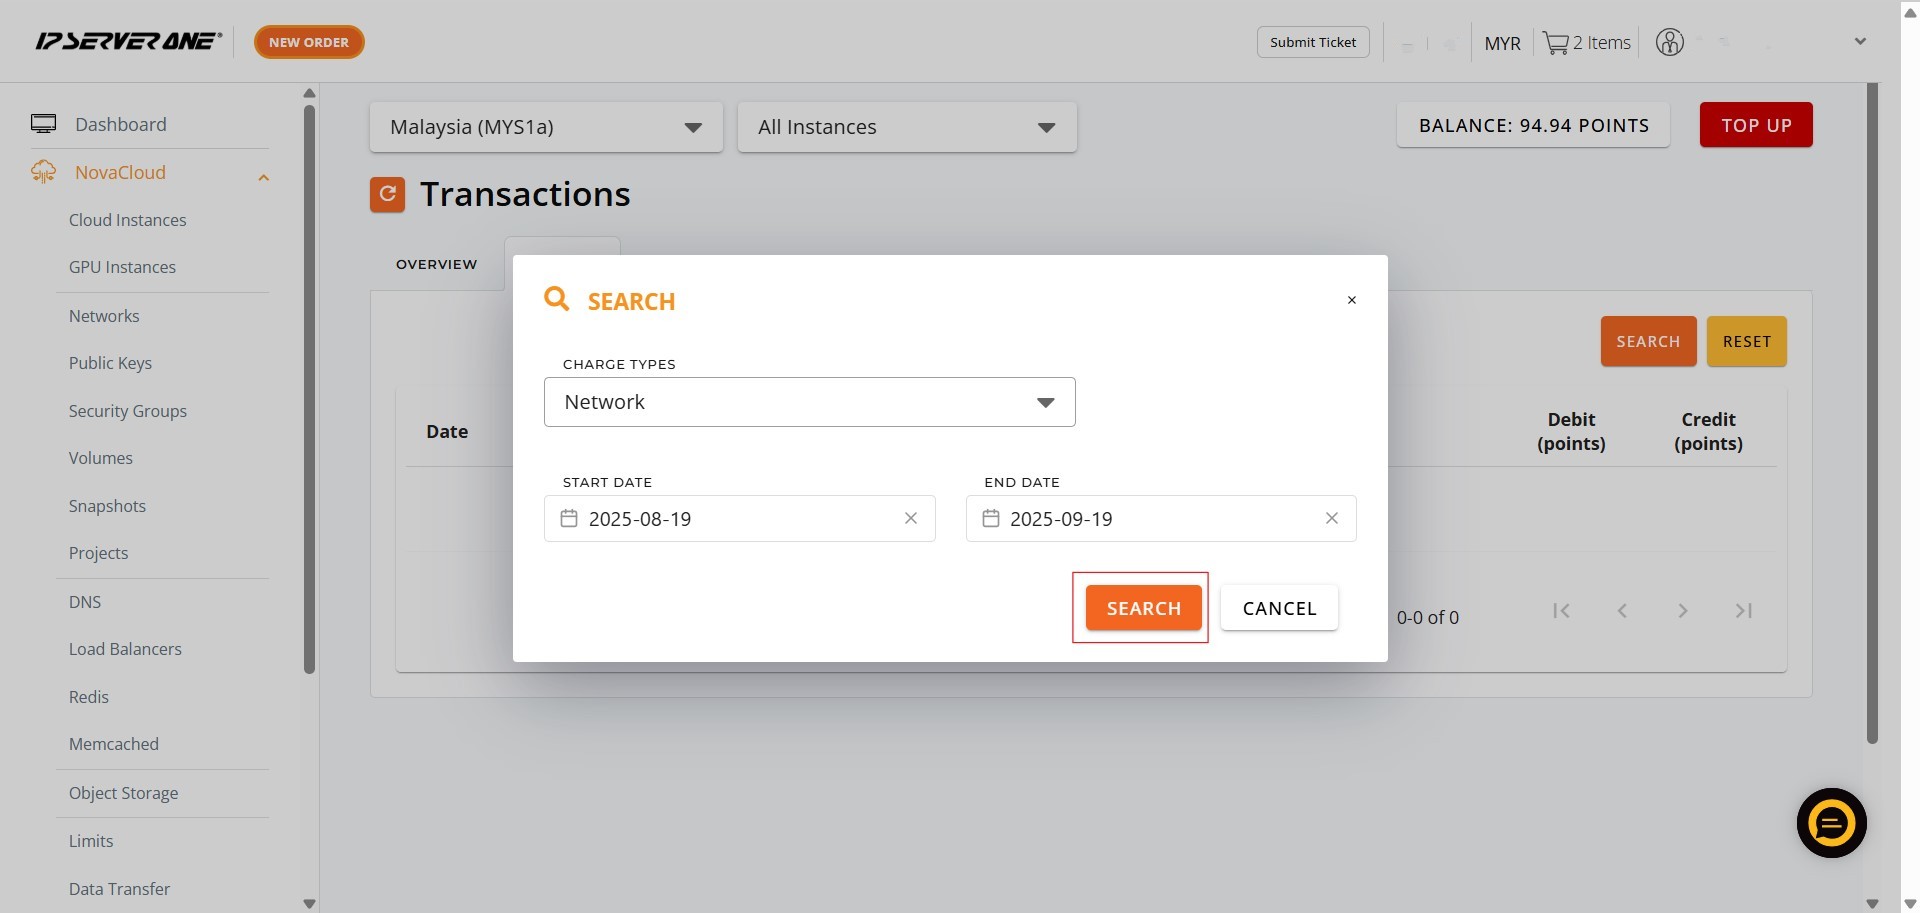Open the live chat bubble icon

(x=1831, y=823)
